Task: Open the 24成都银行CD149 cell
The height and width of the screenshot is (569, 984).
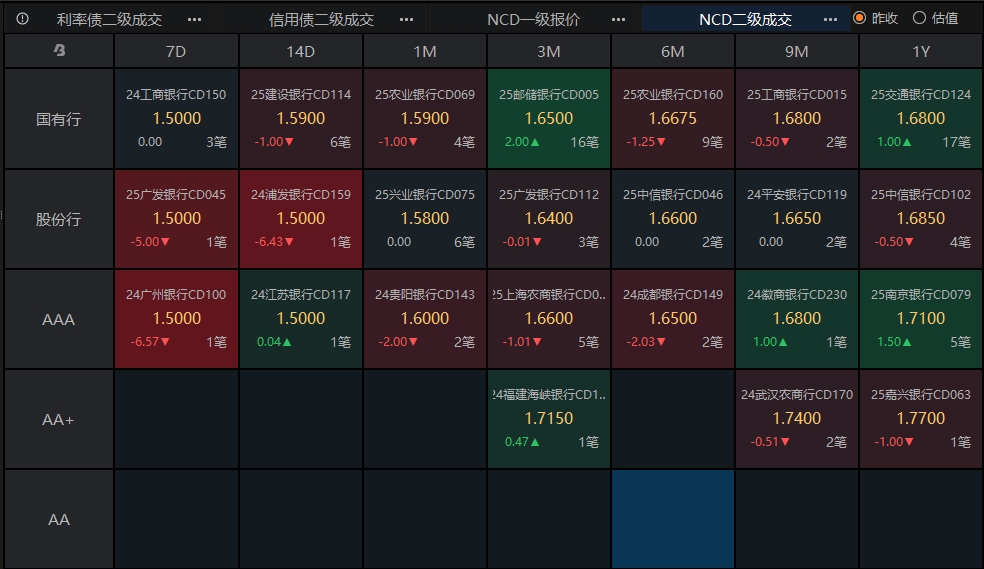Action: [x=673, y=319]
